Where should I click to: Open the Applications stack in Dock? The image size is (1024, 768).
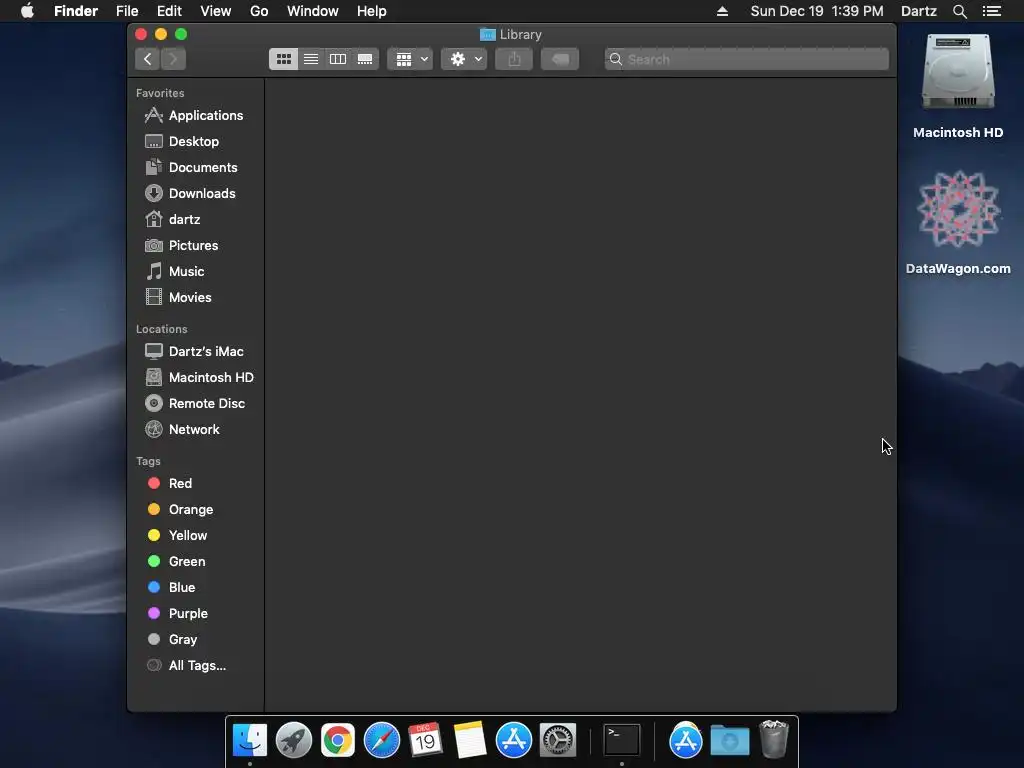pos(686,740)
